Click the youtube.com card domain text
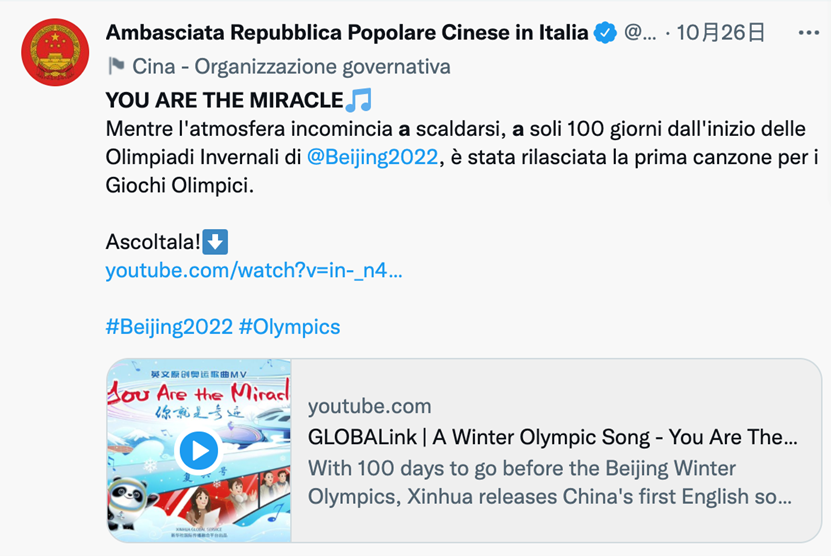 point(370,406)
